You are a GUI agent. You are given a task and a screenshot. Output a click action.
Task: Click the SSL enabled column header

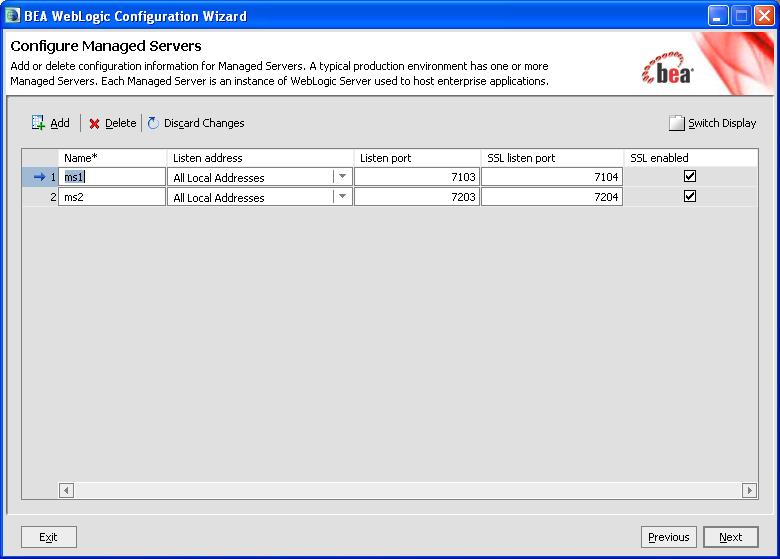pos(691,158)
